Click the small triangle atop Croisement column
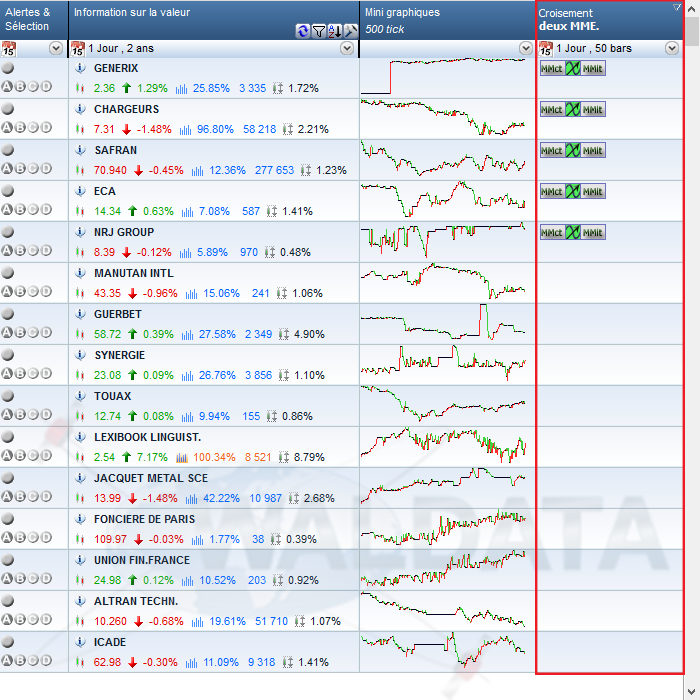 pyautogui.click(x=677, y=7)
